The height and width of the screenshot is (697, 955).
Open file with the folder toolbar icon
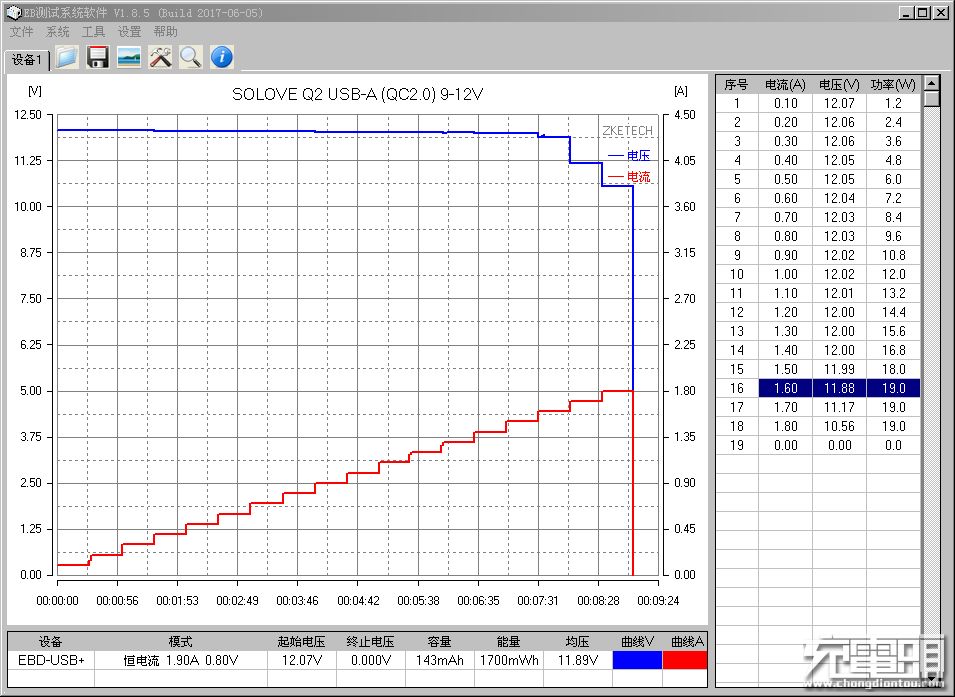67,57
